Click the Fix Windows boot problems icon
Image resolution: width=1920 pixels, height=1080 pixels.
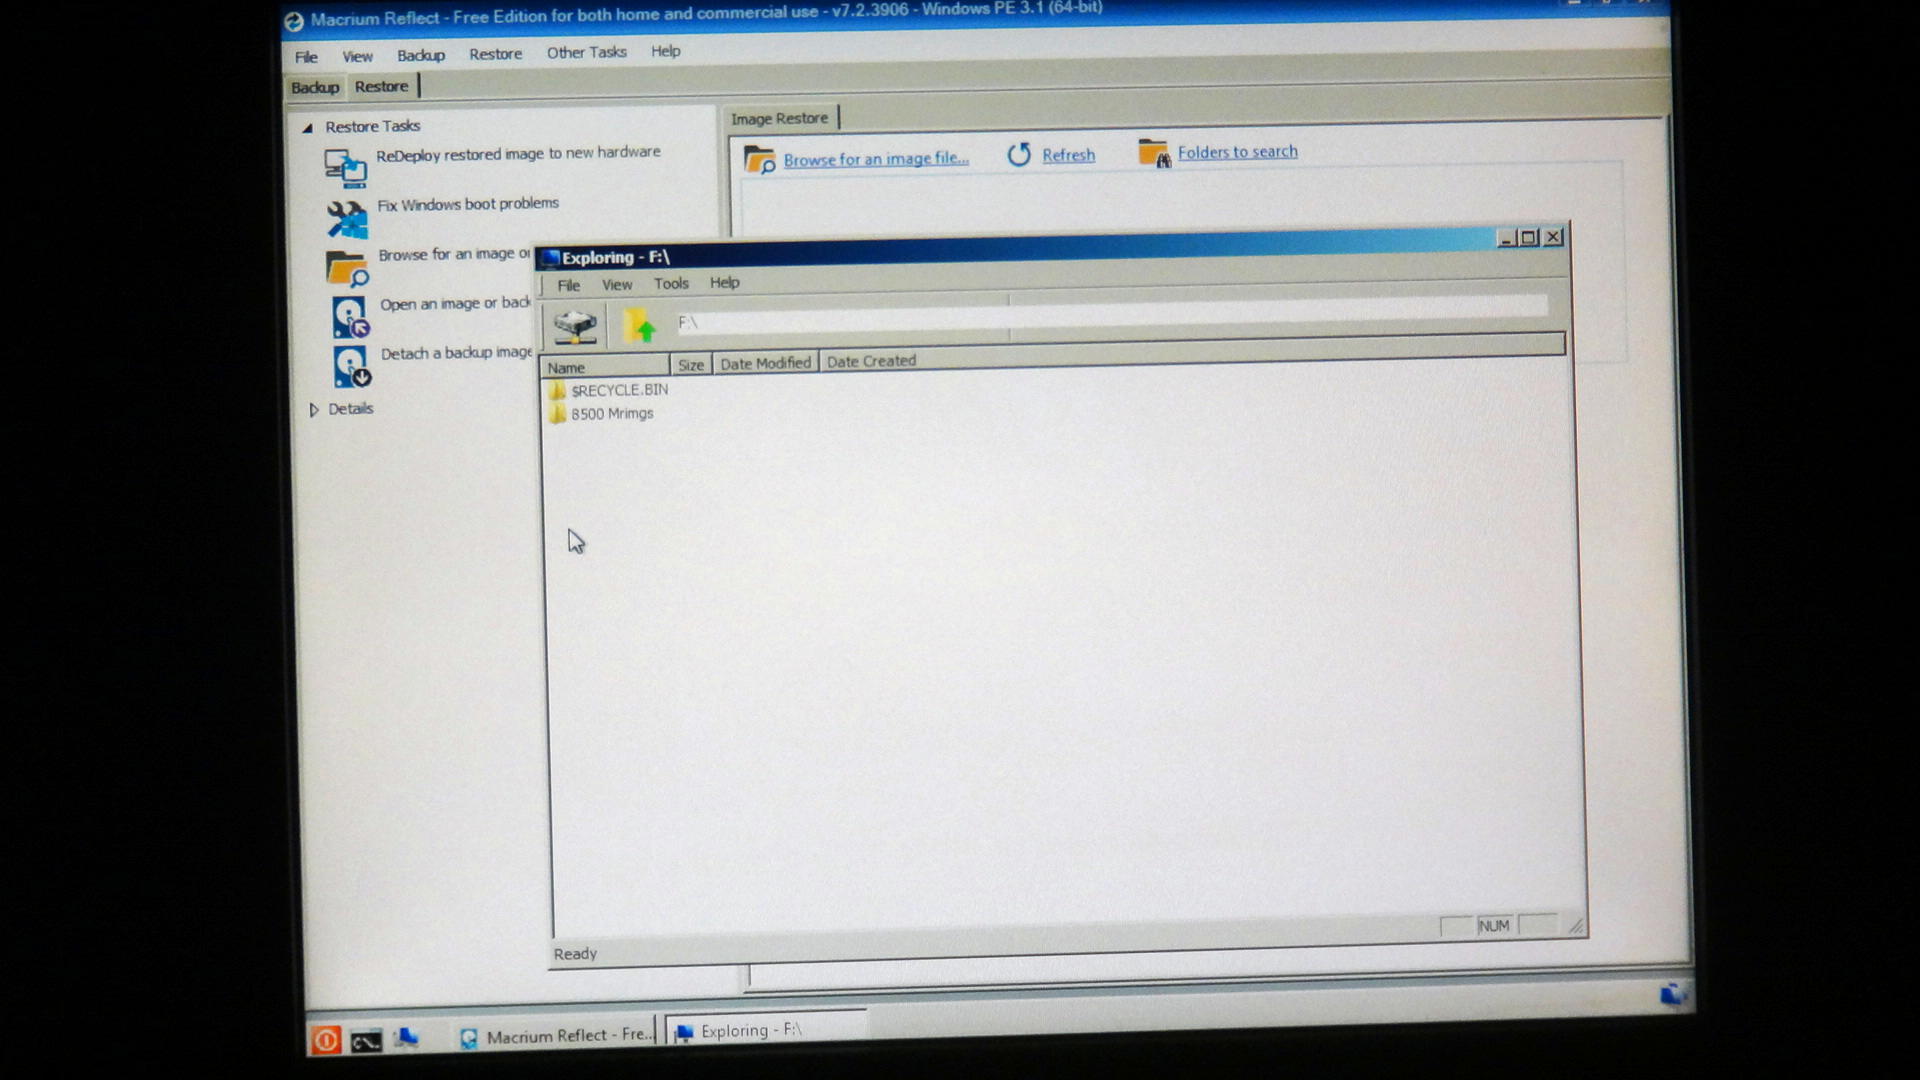(347, 219)
